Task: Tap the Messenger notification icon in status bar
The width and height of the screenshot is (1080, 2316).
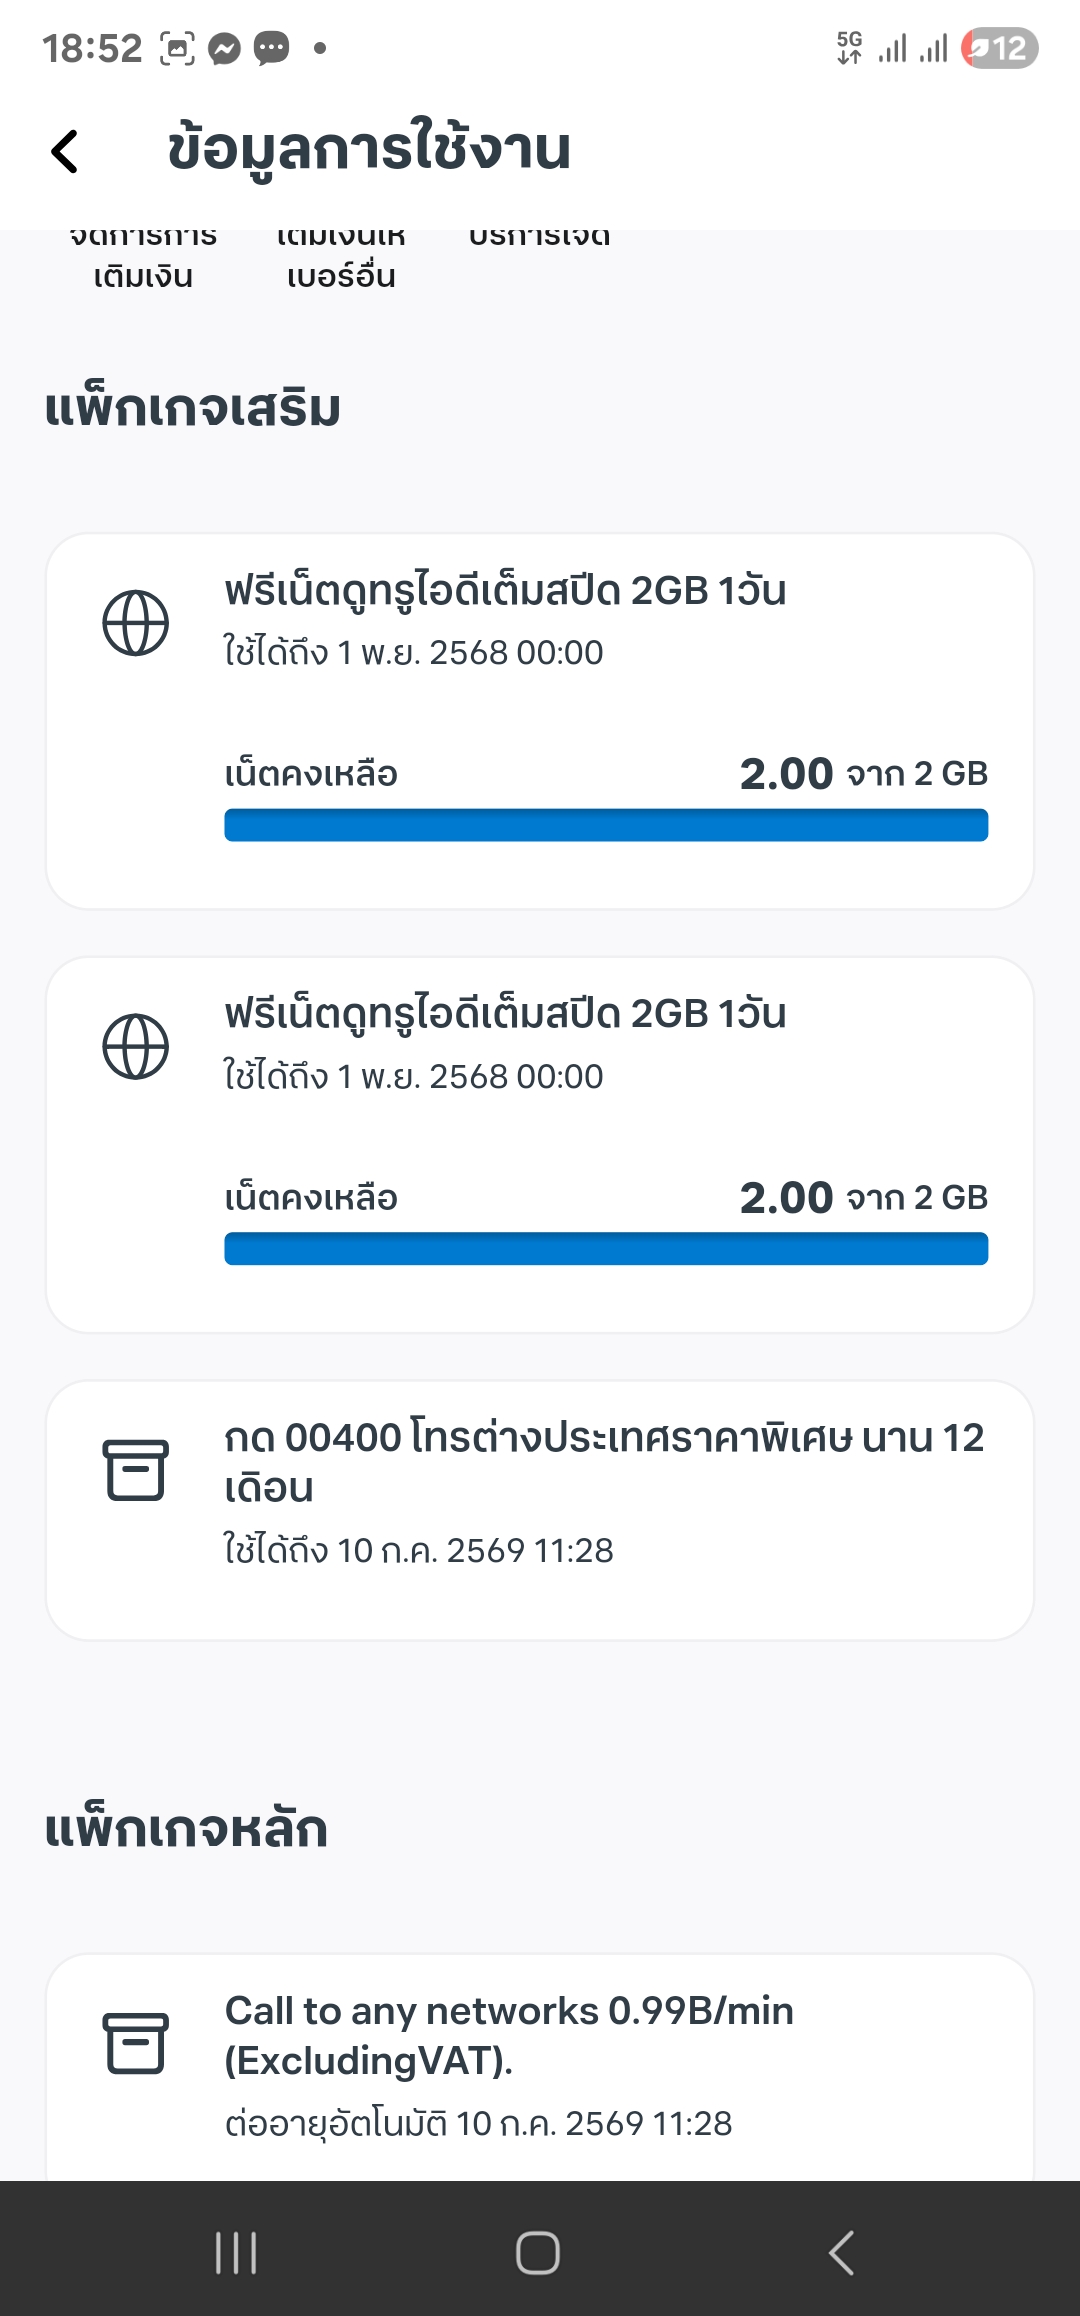Action: pyautogui.click(x=225, y=48)
